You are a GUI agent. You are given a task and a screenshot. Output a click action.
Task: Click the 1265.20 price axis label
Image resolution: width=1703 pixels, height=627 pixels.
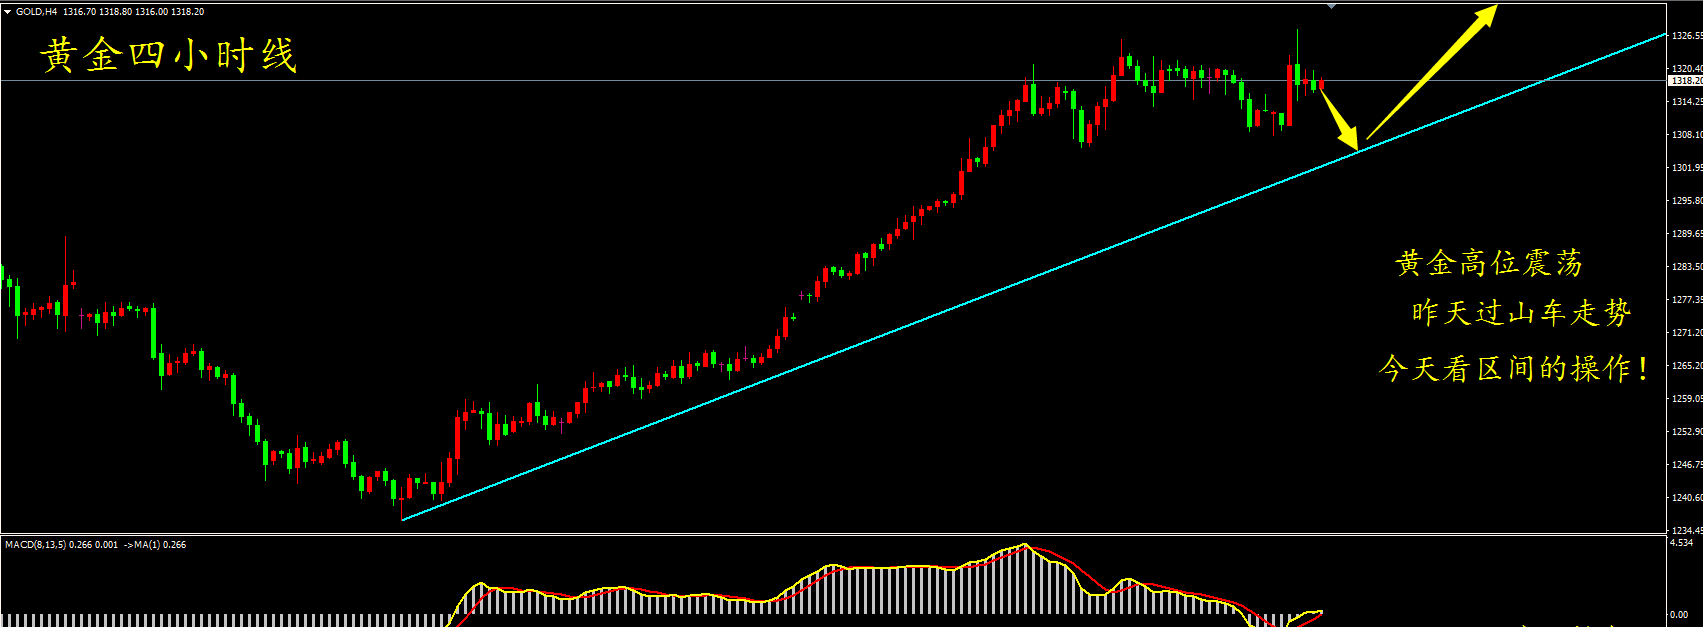[1687, 366]
